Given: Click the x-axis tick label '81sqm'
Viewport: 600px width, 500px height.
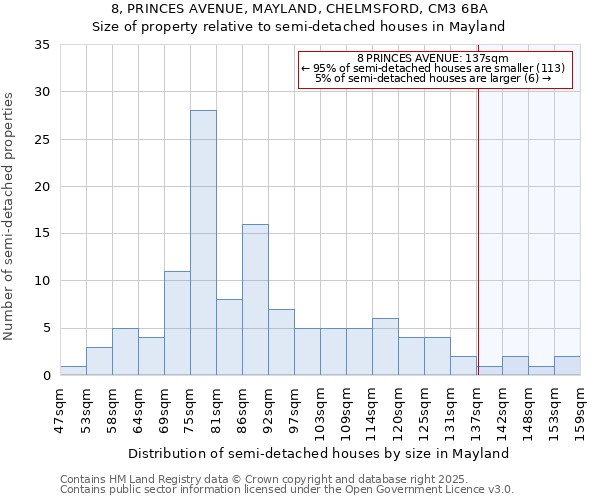Looking at the screenshot, I should point(215,411).
